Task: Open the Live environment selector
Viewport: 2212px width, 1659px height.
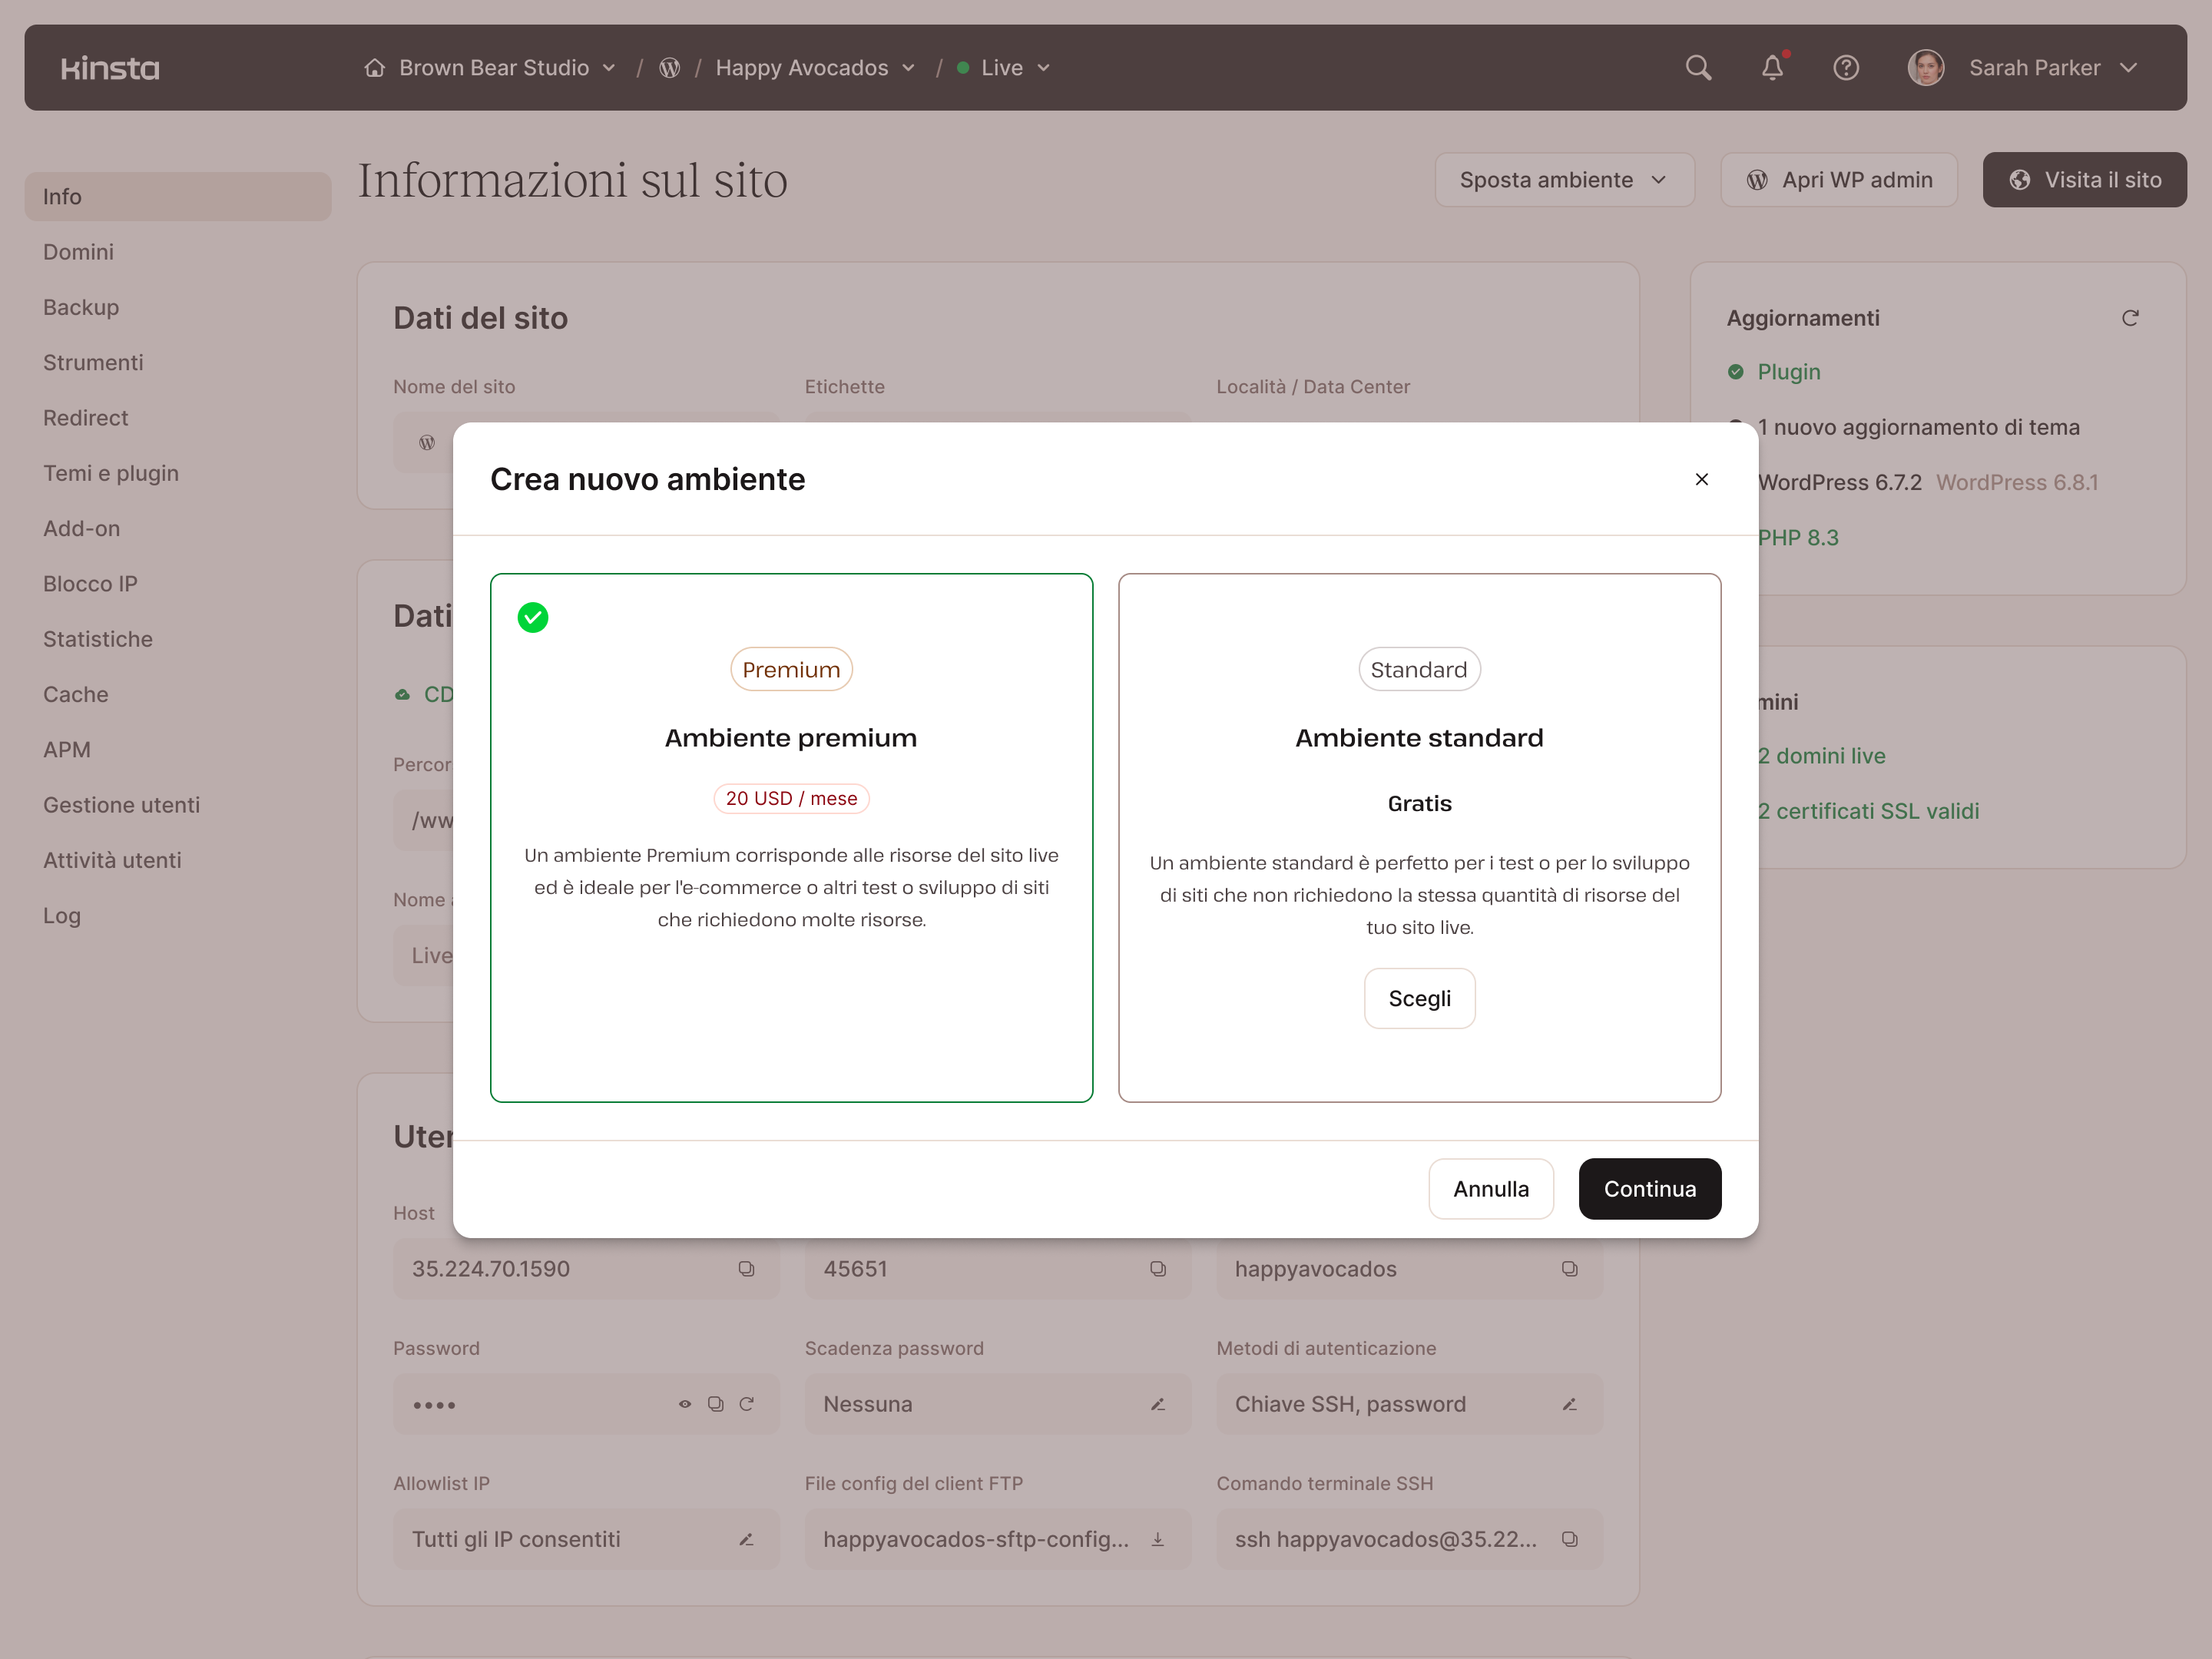Action: 1003,67
